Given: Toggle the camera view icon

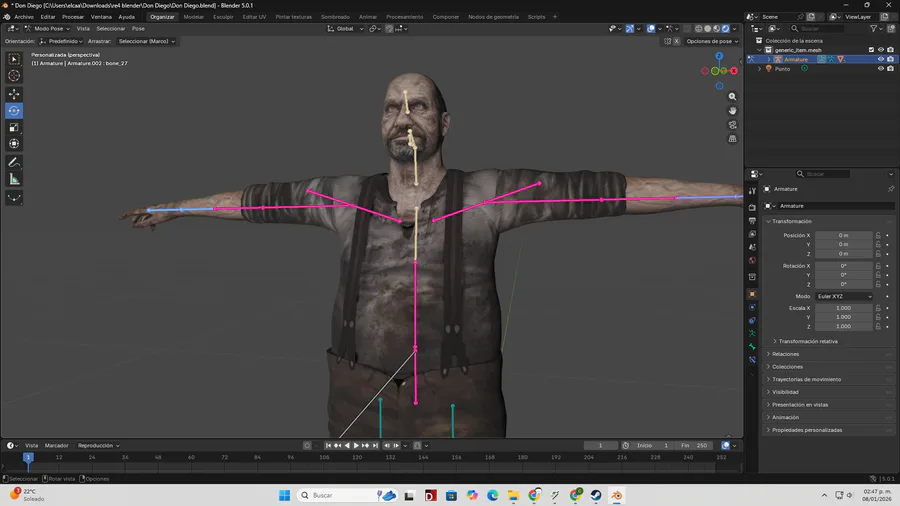Looking at the screenshot, I should coord(732,124).
